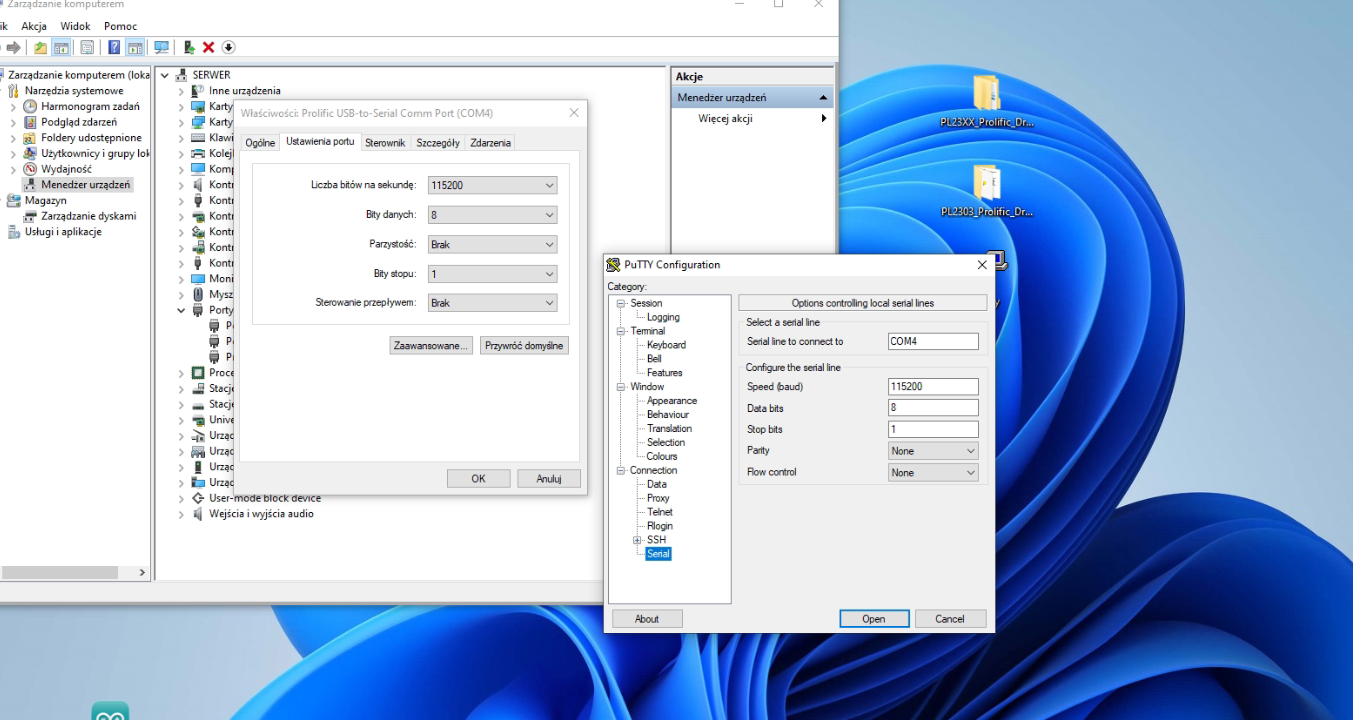This screenshot has width=1353, height=720.
Task: Open the Widok menu
Action: [x=75, y=26]
